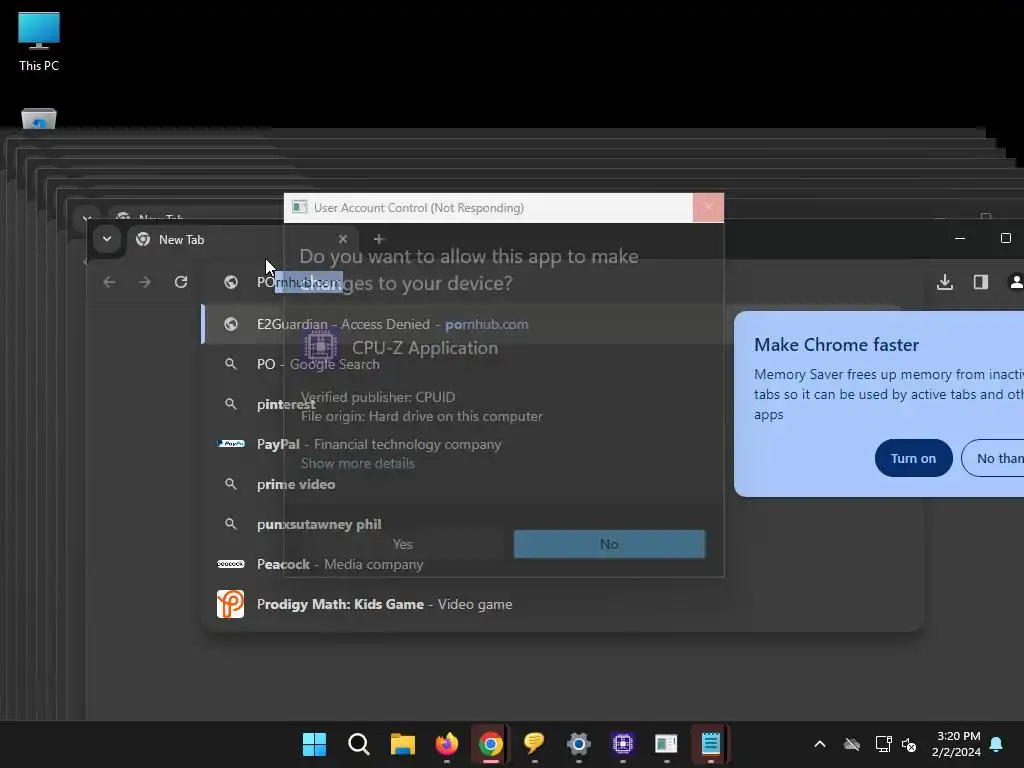Open the User Account Control taskbar item

click(x=666, y=744)
